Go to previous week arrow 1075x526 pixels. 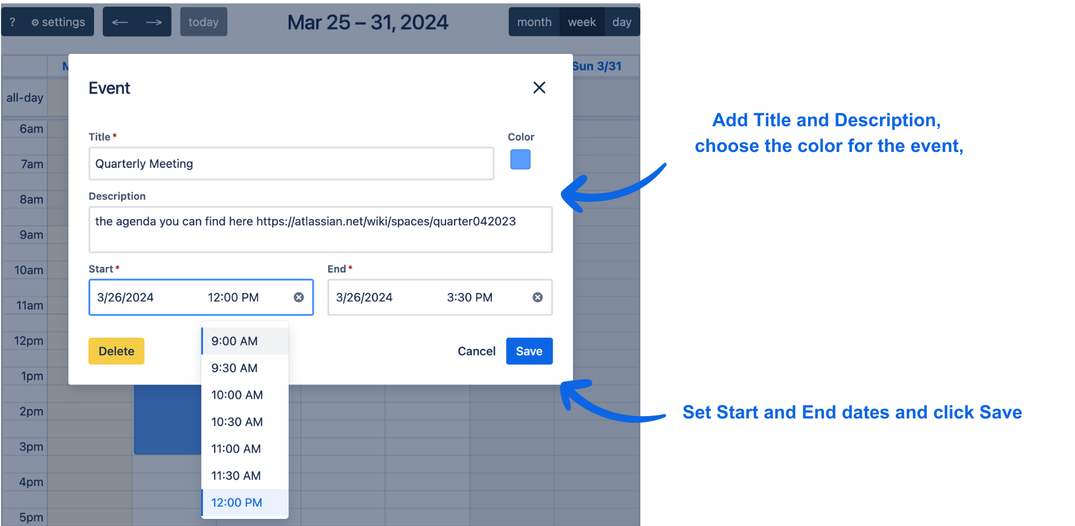[120, 22]
